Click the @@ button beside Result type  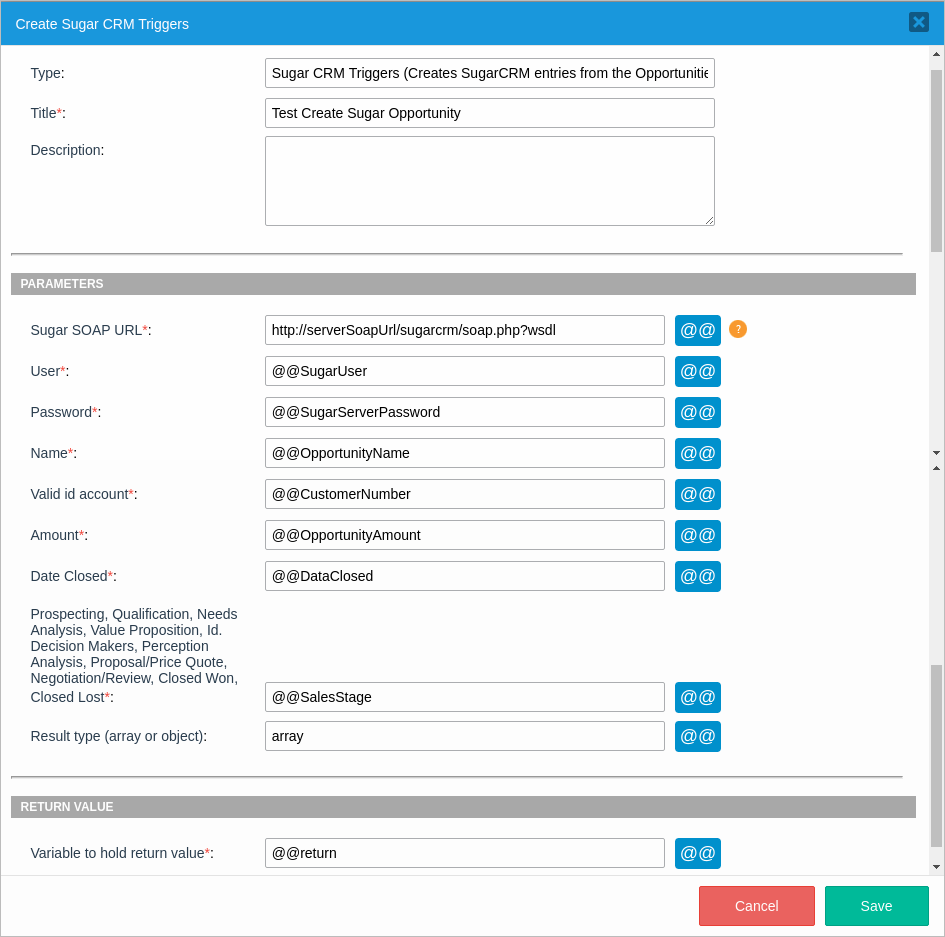pos(697,736)
